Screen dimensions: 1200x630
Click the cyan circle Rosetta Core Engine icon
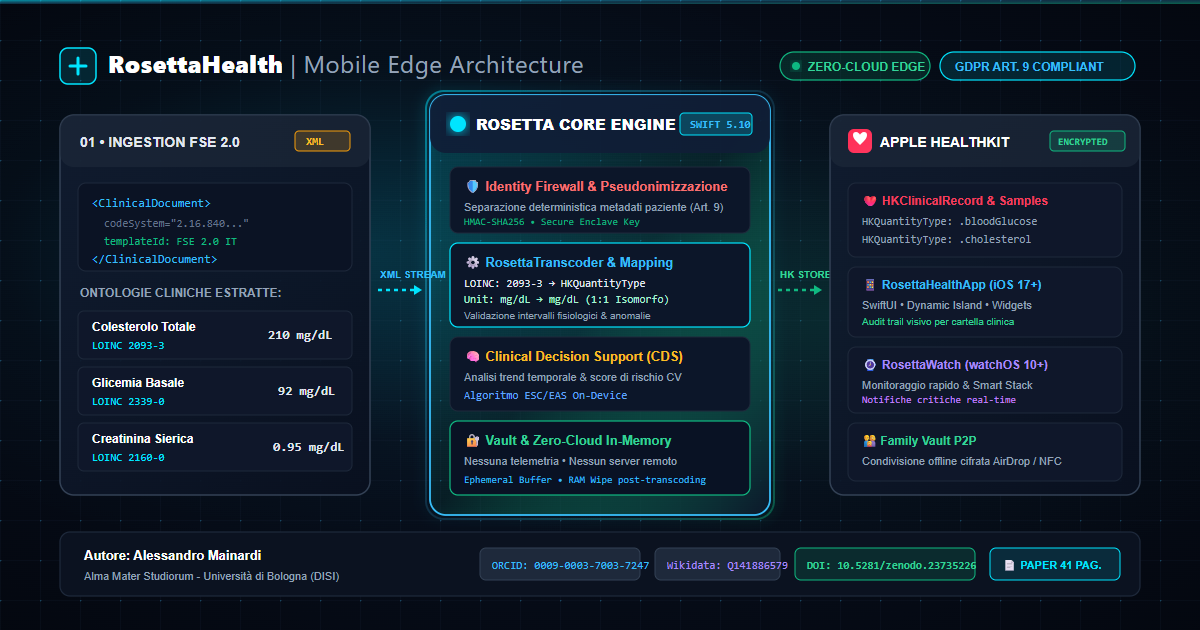(x=458, y=125)
